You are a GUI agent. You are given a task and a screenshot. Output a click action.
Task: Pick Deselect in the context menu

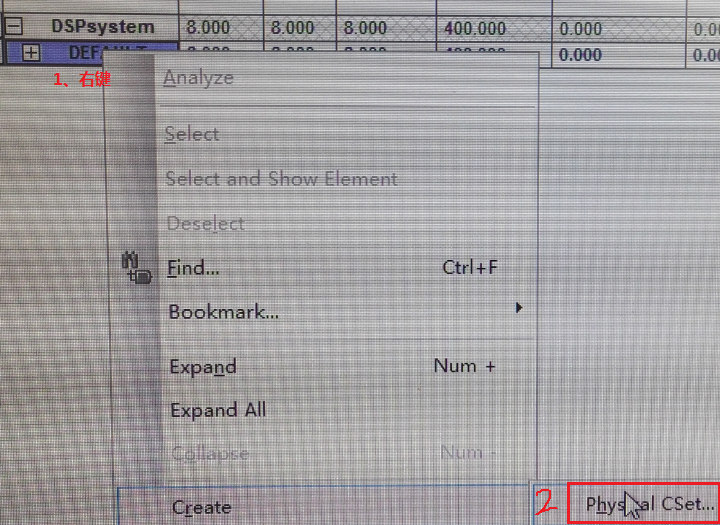click(x=205, y=223)
